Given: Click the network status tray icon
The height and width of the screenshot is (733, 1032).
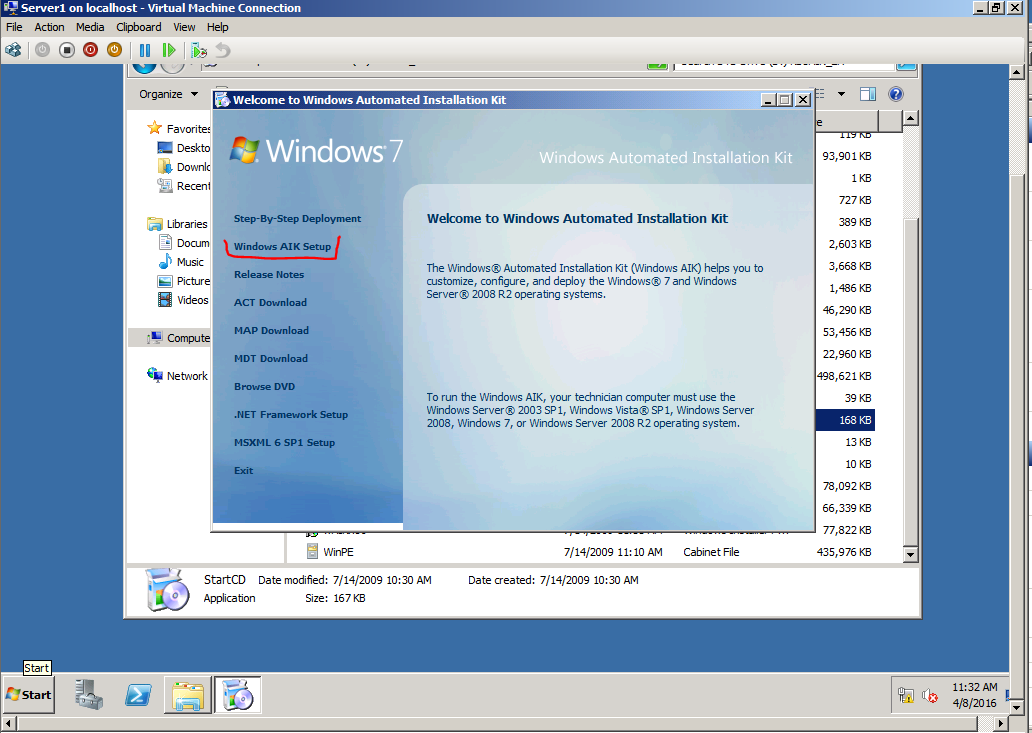Looking at the screenshot, I should point(906,695).
